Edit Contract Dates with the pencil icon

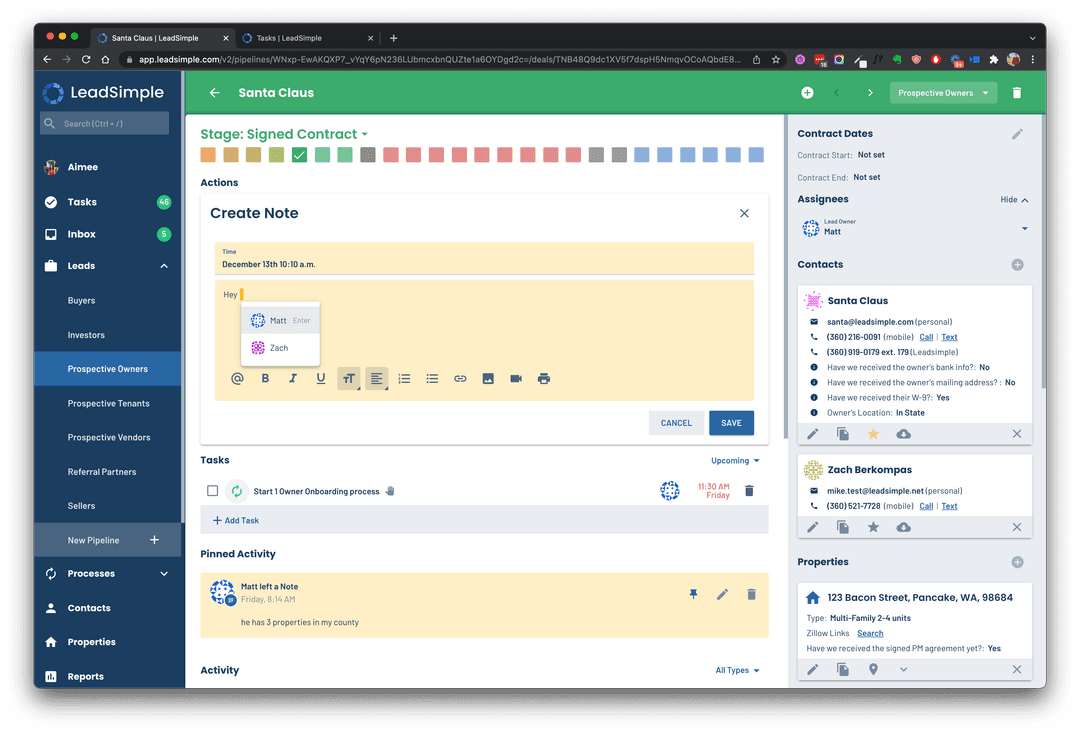click(1017, 134)
